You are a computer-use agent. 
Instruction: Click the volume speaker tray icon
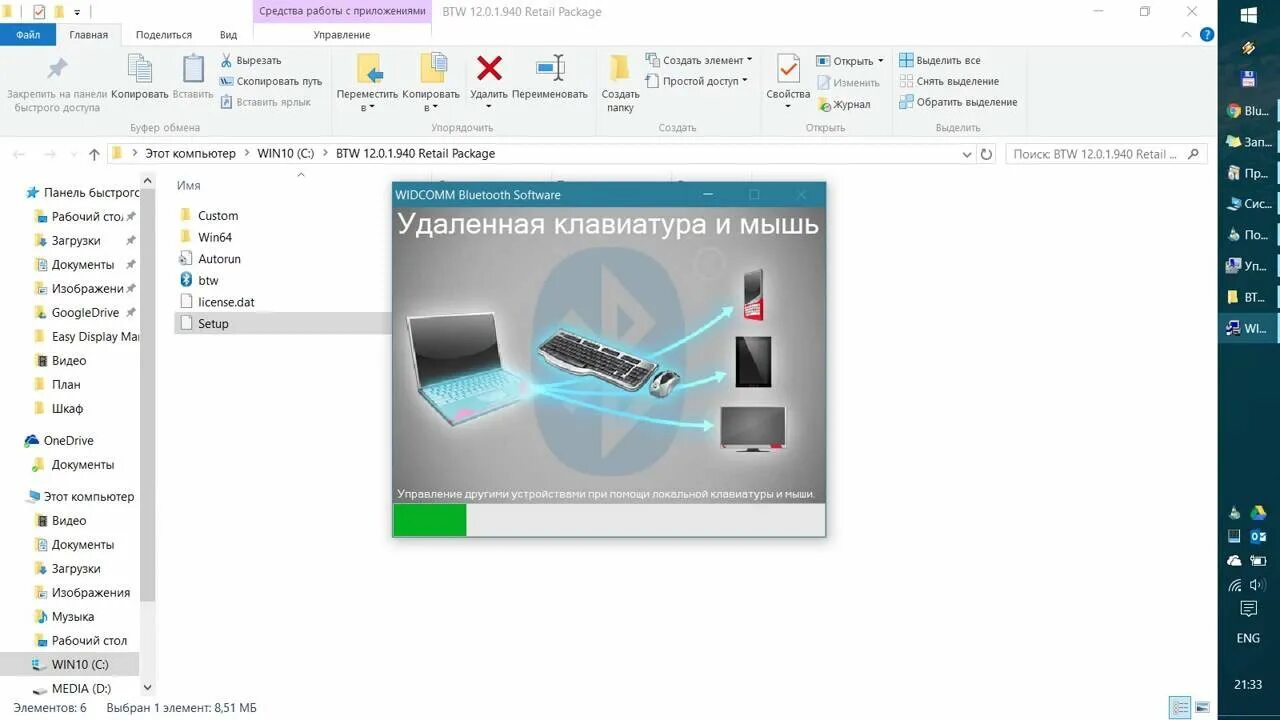1258,585
